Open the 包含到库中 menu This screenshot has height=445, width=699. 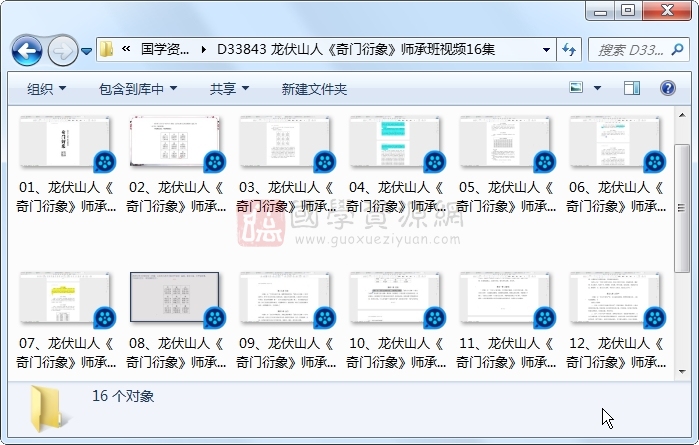tap(138, 89)
